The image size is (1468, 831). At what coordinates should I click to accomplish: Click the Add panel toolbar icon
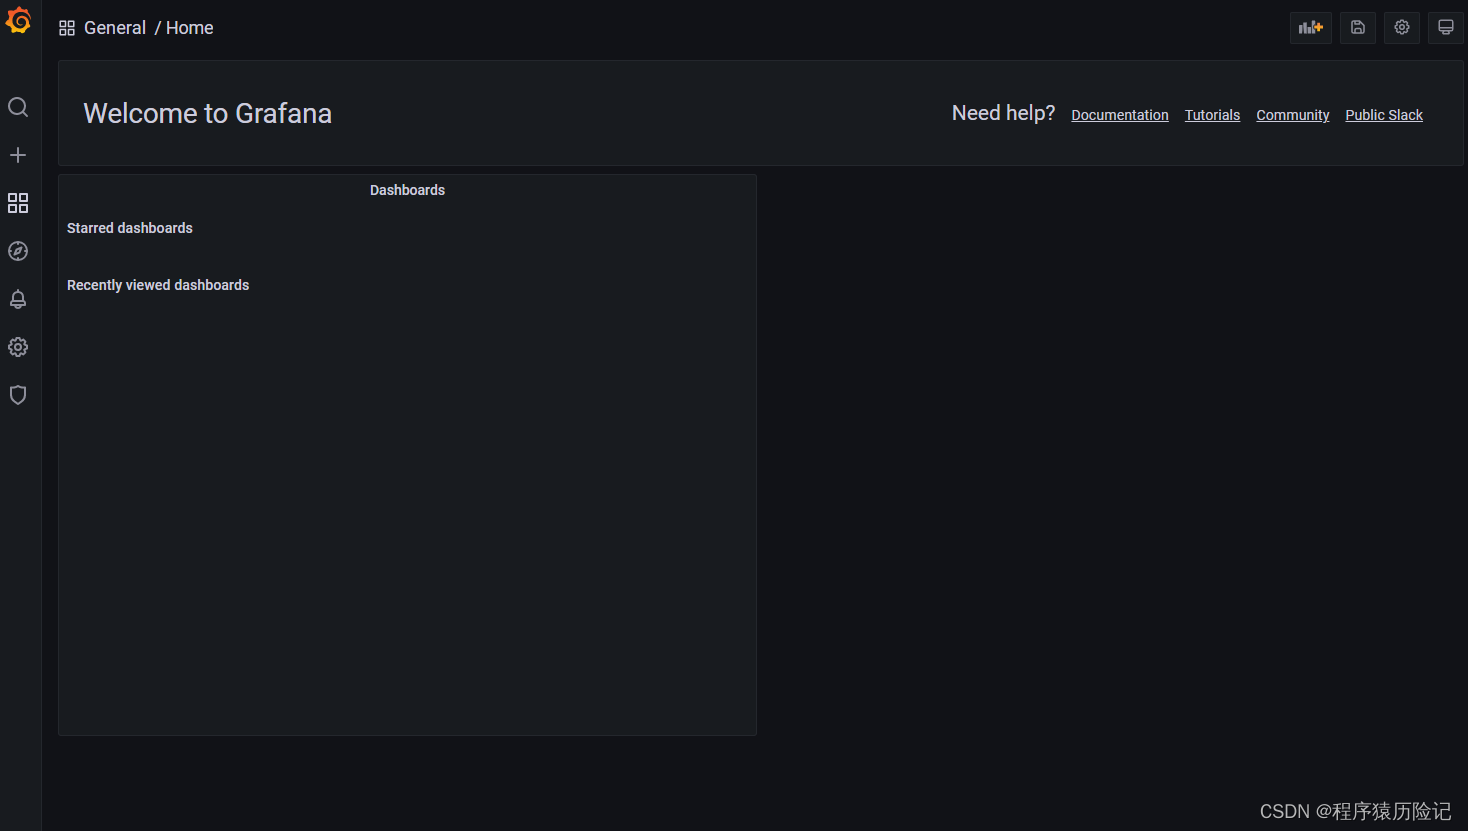point(1311,28)
